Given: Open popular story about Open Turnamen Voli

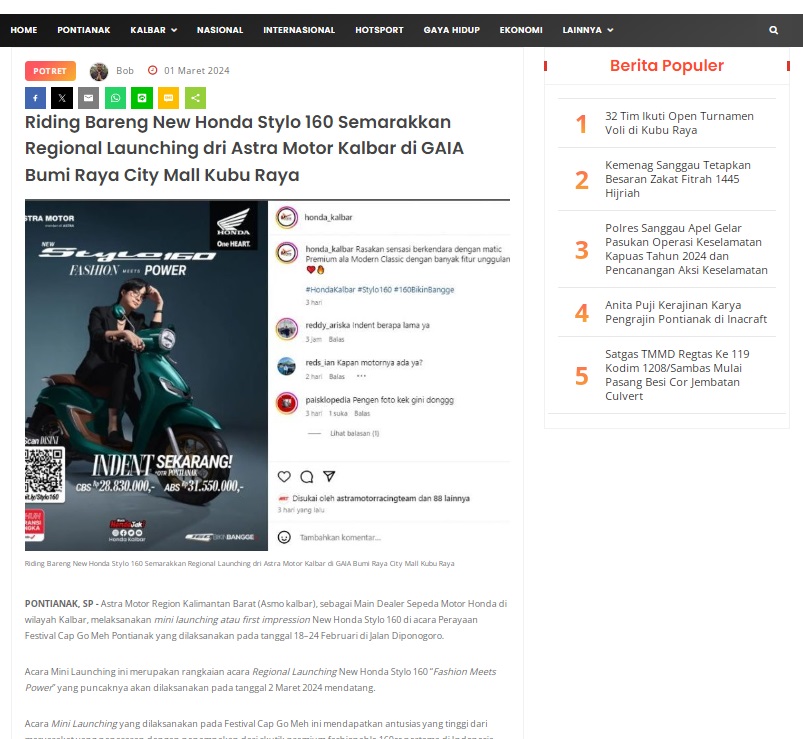Looking at the screenshot, I should click(x=679, y=123).
